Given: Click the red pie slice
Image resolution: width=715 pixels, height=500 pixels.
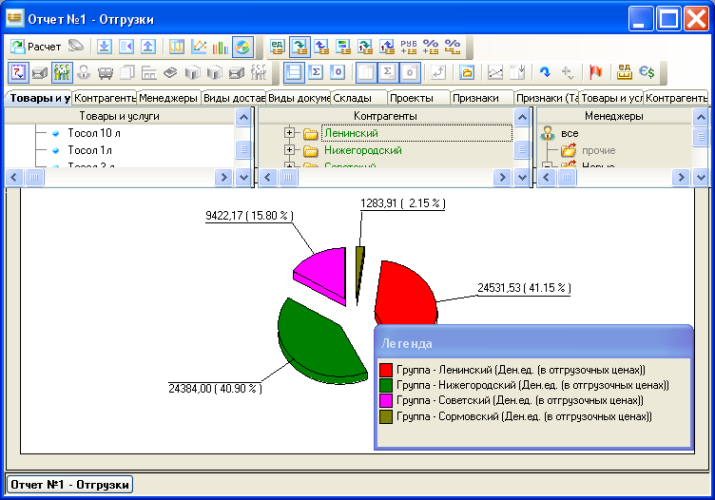Looking at the screenshot, I should pos(404,294).
